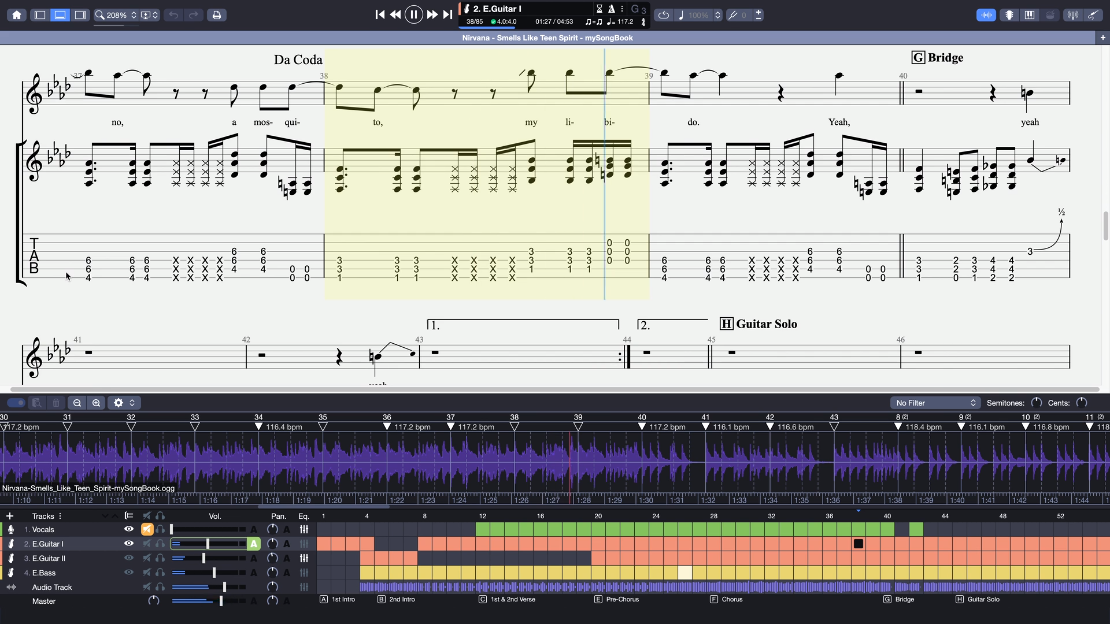Open the No Filter dropdown
Image resolution: width=1110 pixels, height=624 pixels.
point(936,403)
